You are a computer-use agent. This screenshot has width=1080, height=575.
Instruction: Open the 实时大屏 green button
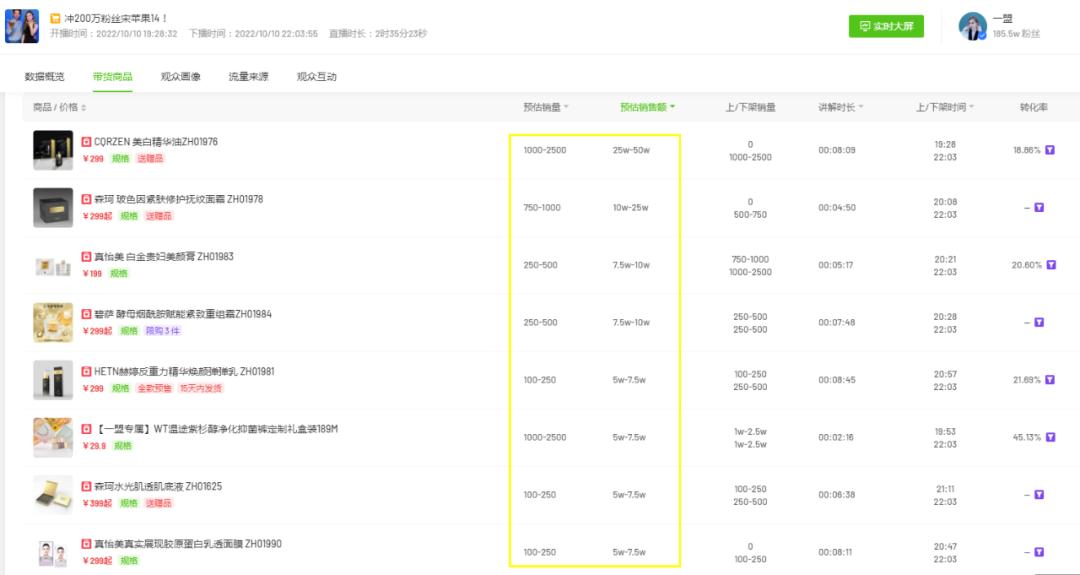pos(886,26)
